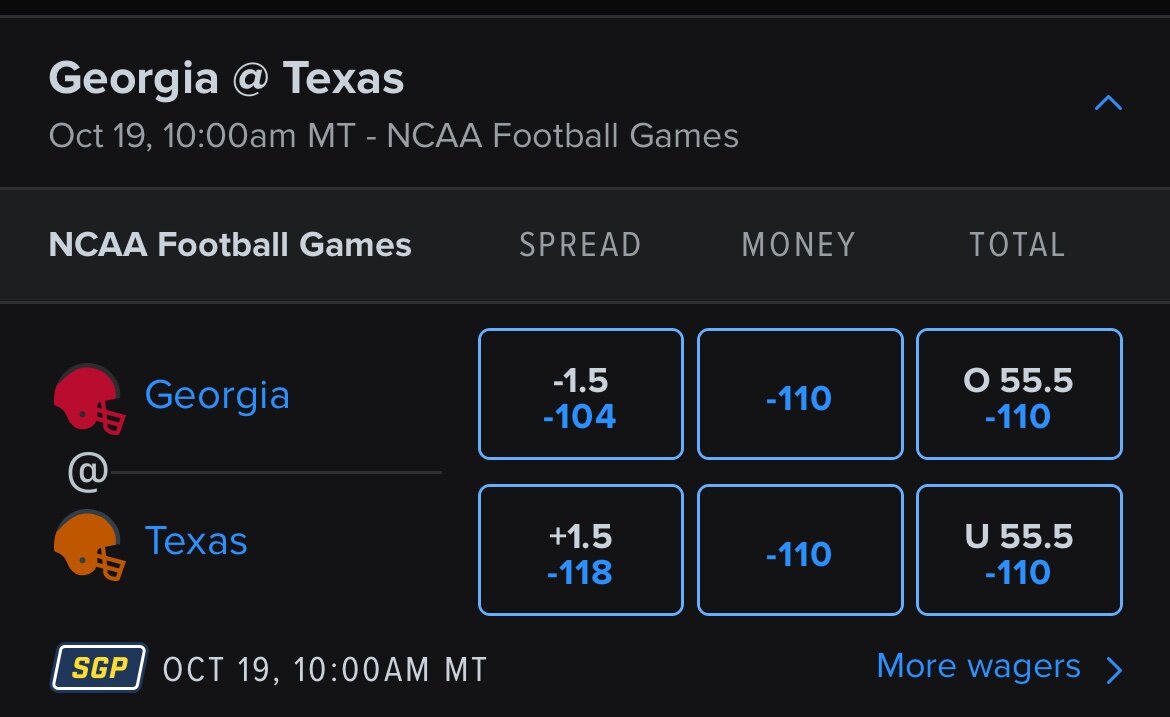Open the More wagers link
Image resolution: width=1170 pixels, height=717 pixels.
pos(978,666)
